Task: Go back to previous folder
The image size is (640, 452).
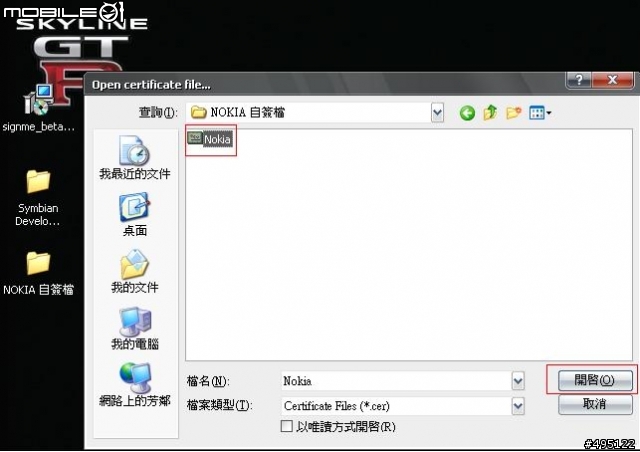Action: point(467,113)
